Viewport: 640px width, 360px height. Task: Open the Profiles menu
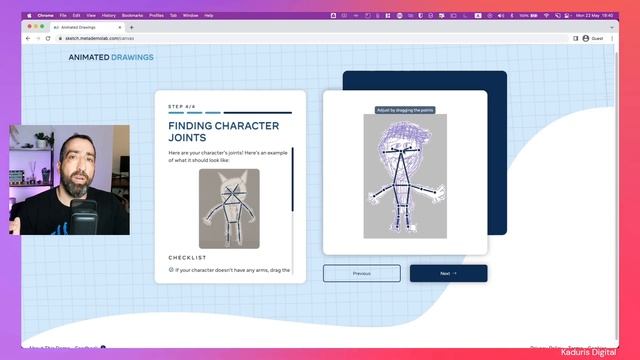(156, 16)
